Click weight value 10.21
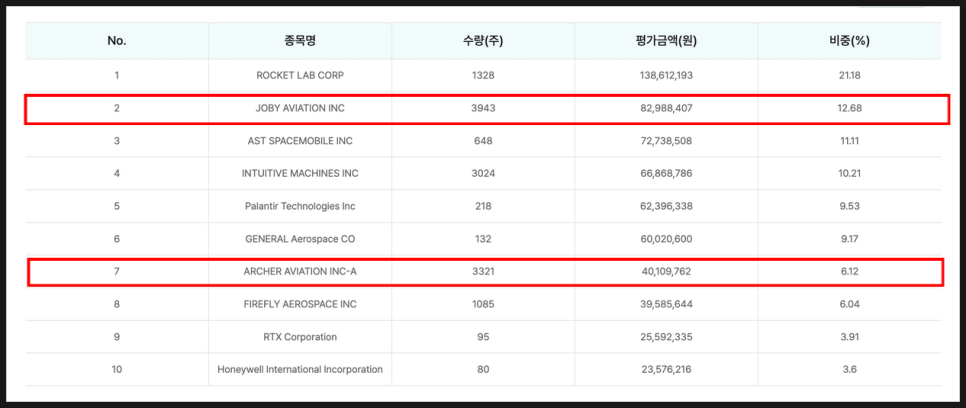Image resolution: width=966 pixels, height=408 pixels. coord(850,173)
